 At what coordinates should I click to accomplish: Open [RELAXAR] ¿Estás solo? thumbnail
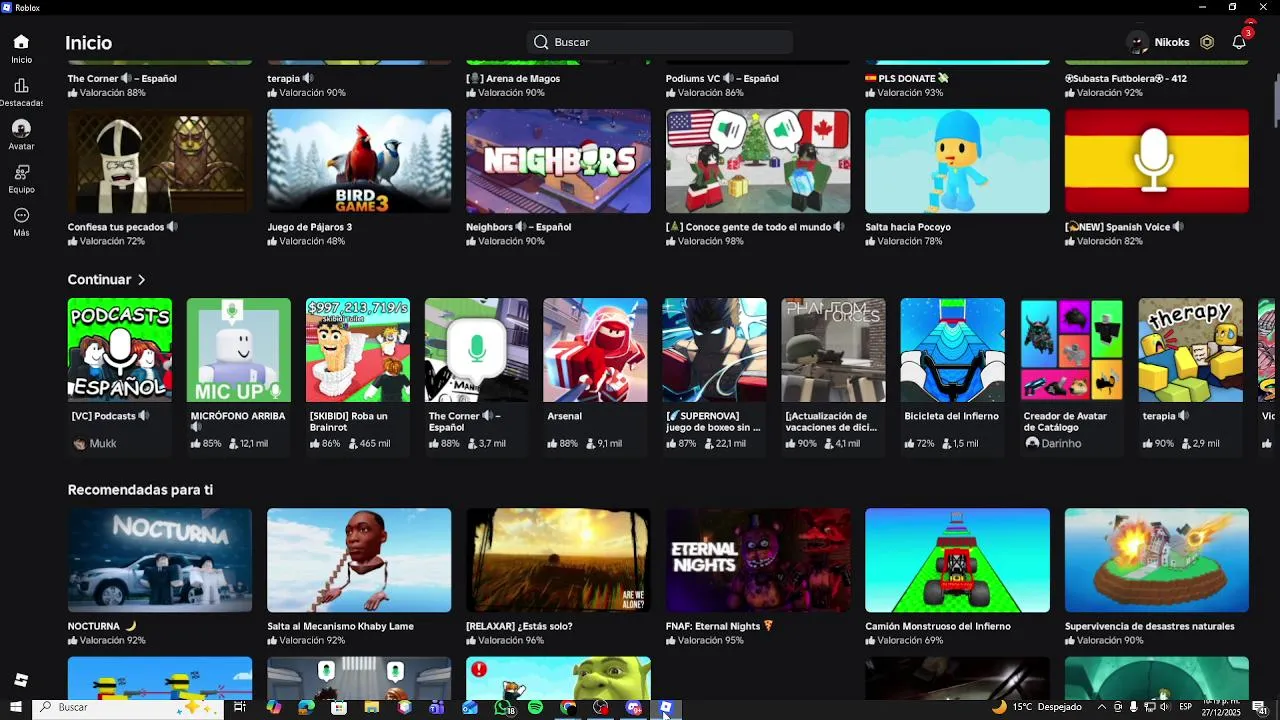tap(558, 560)
